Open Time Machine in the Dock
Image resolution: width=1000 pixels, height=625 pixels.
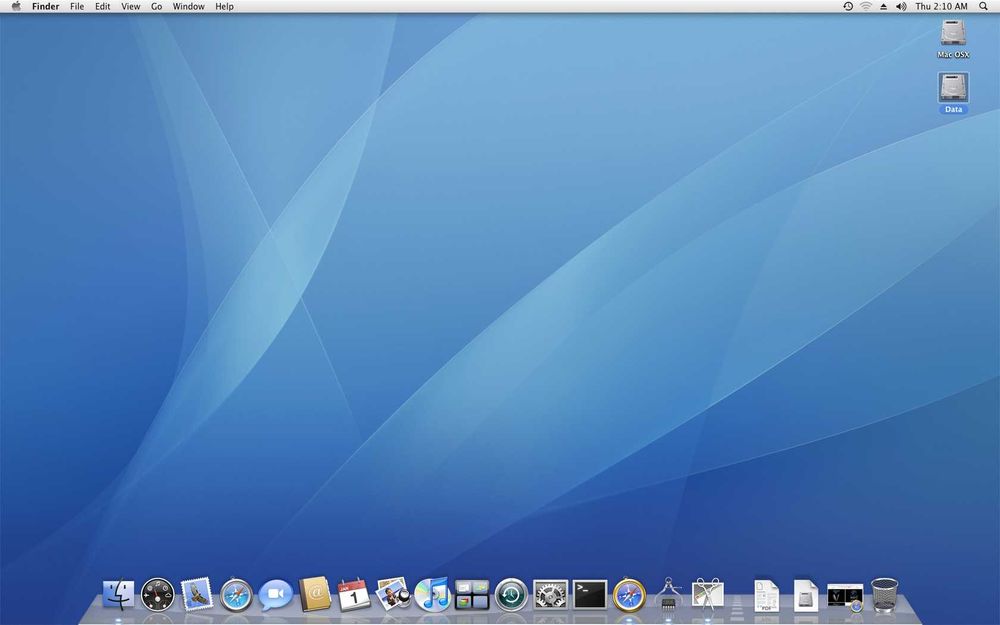pos(511,594)
